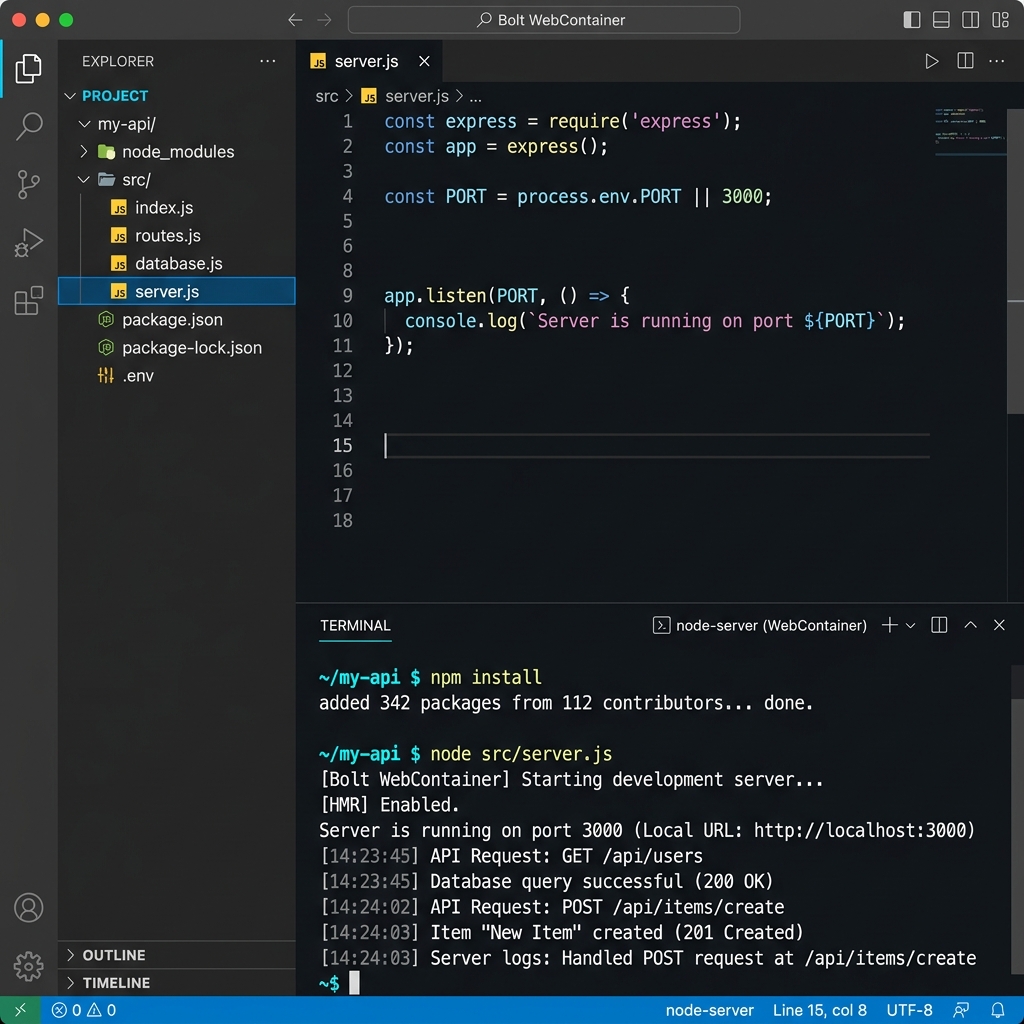Open notifications bell icon
The image size is (1024, 1024).
tap(997, 1010)
